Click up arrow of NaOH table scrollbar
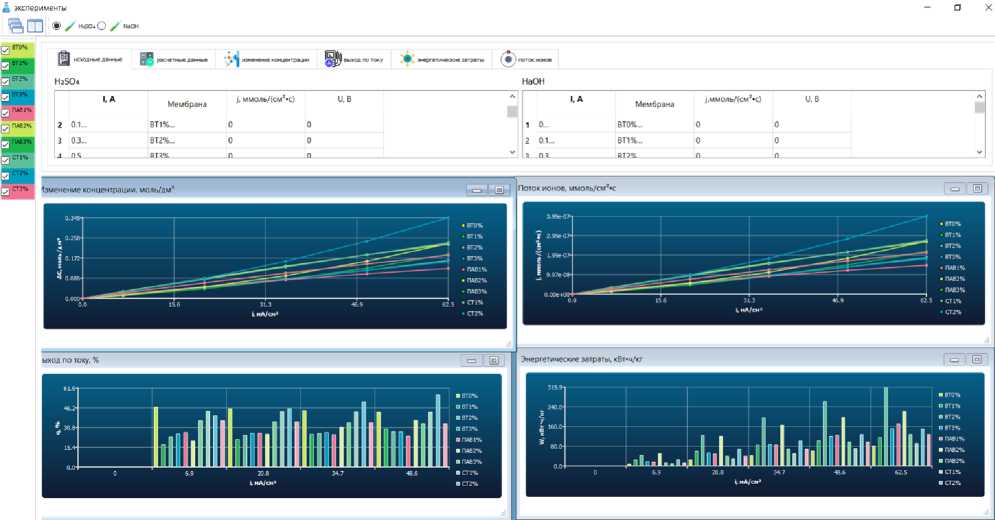Viewport: 995px width, 520px height. 979,97
